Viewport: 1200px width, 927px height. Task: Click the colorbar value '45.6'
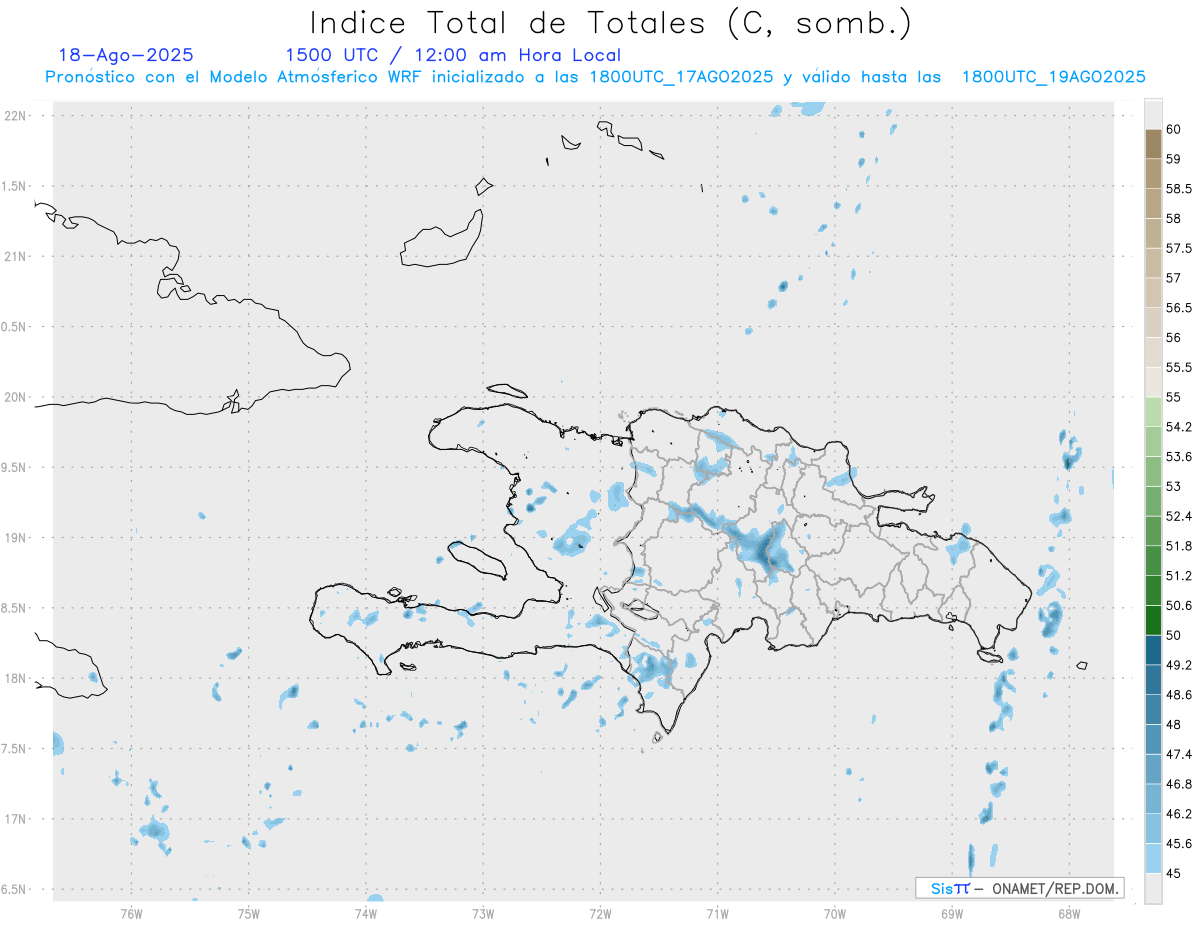coord(1179,843)
